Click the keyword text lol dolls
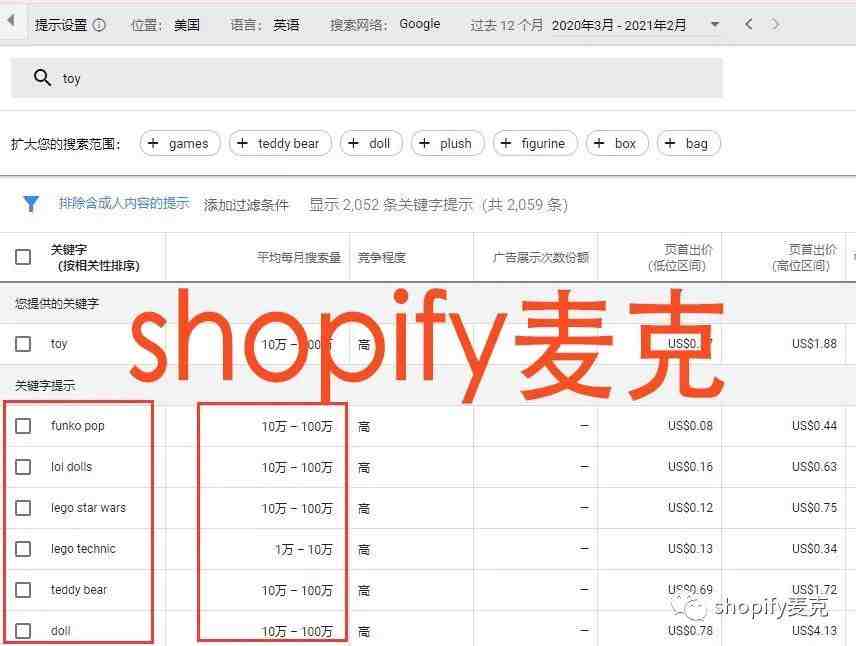Image resolution: width=856 pixels, height=646 pixels. 72,467
